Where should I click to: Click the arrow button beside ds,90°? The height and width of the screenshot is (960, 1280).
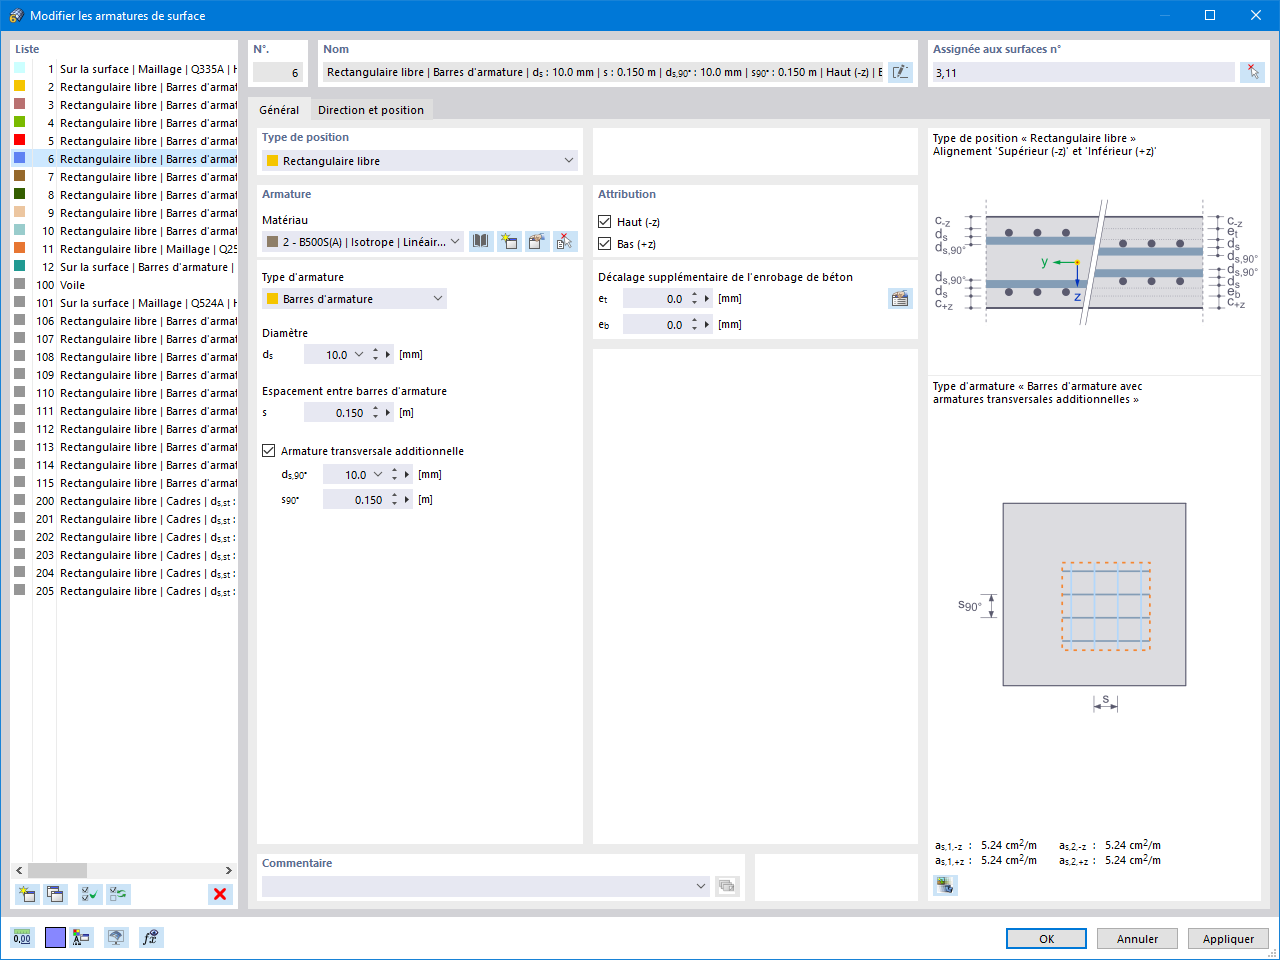click(407, 475)
